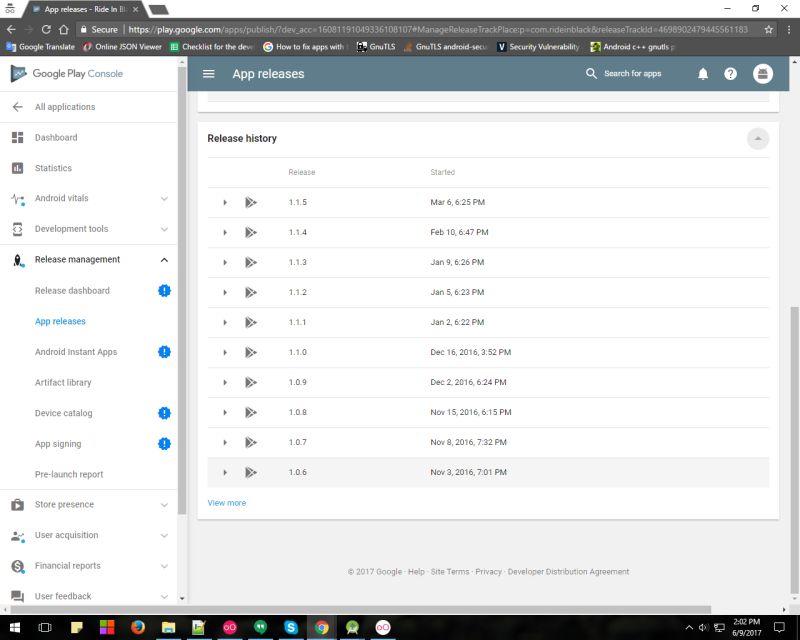The image size is (800, 640).
Task: Click the Statistics bar chart icon
Action: (17, 168)
